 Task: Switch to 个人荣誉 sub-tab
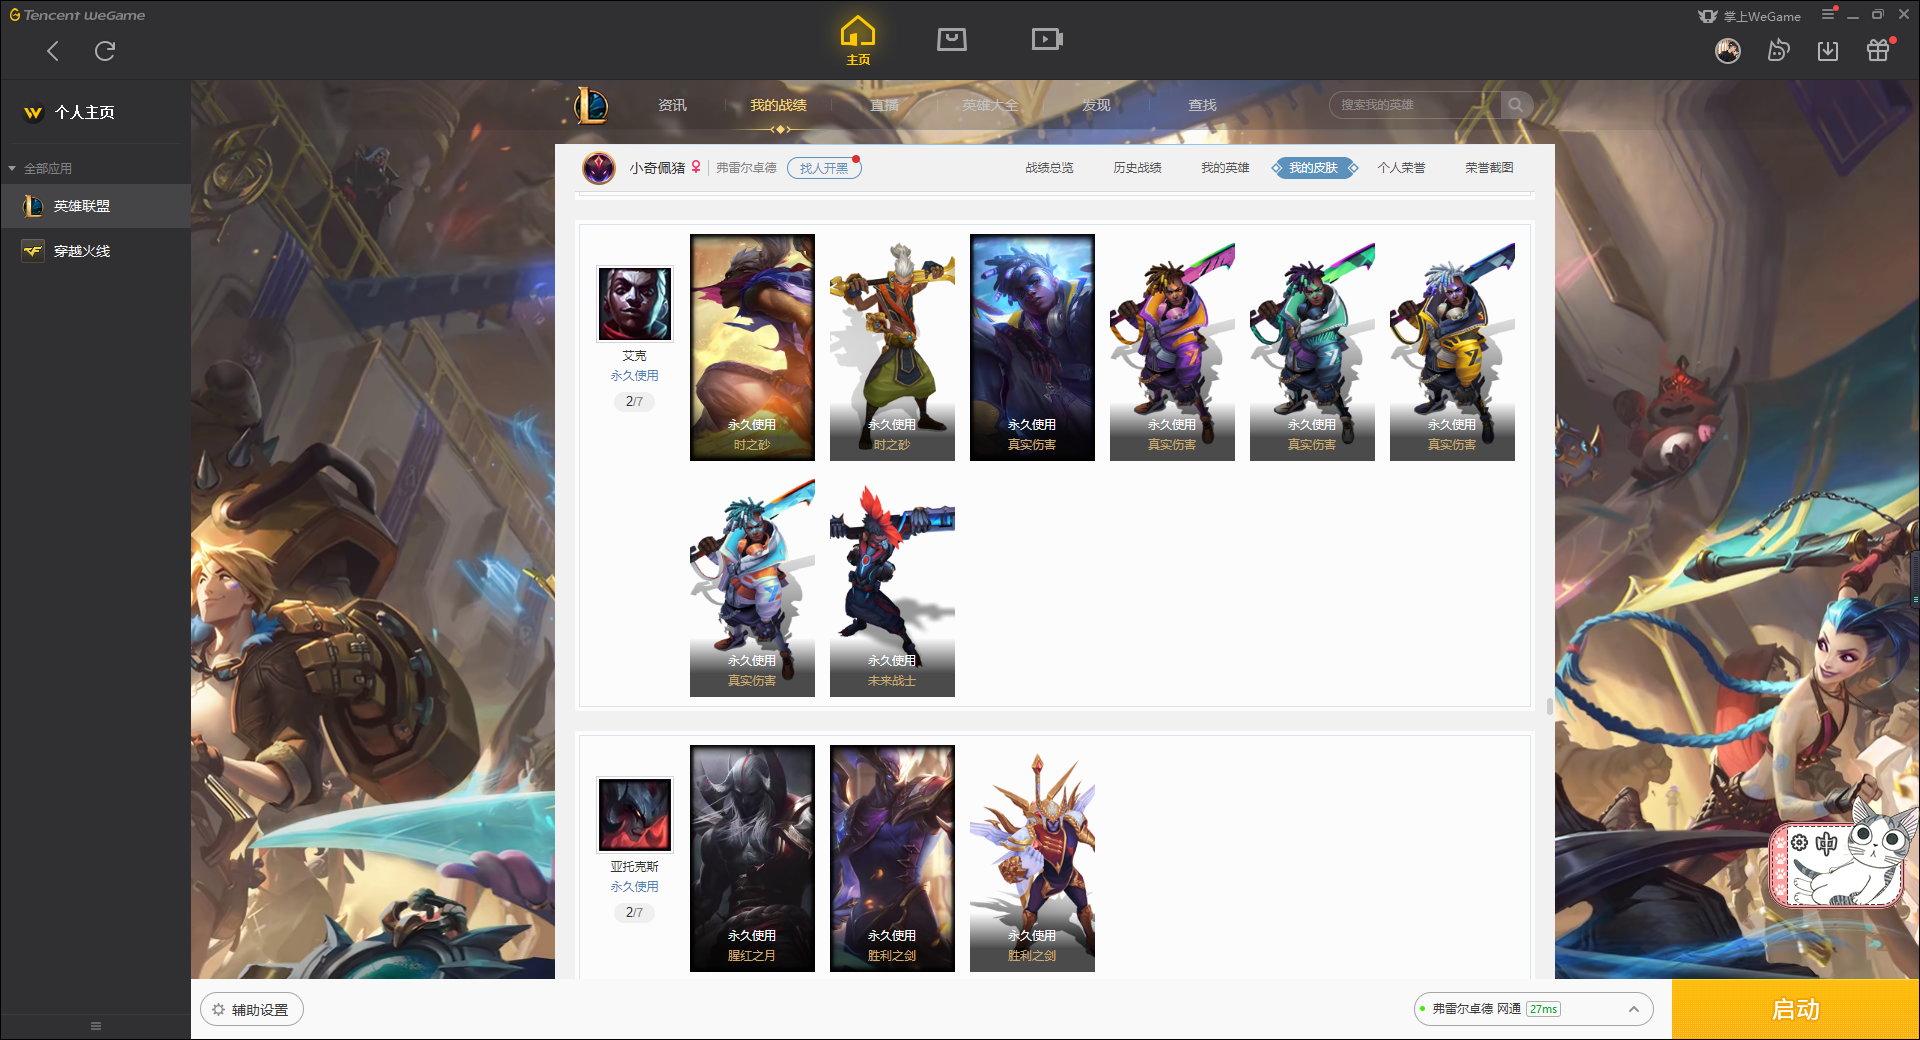pos(1401,168)
